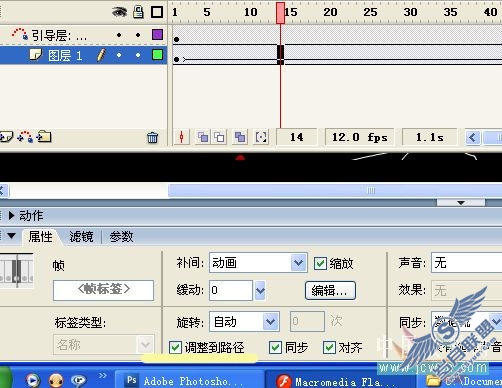502x388 pixels.
Task: Open modify onion markers menu
Action: (261, 137)
